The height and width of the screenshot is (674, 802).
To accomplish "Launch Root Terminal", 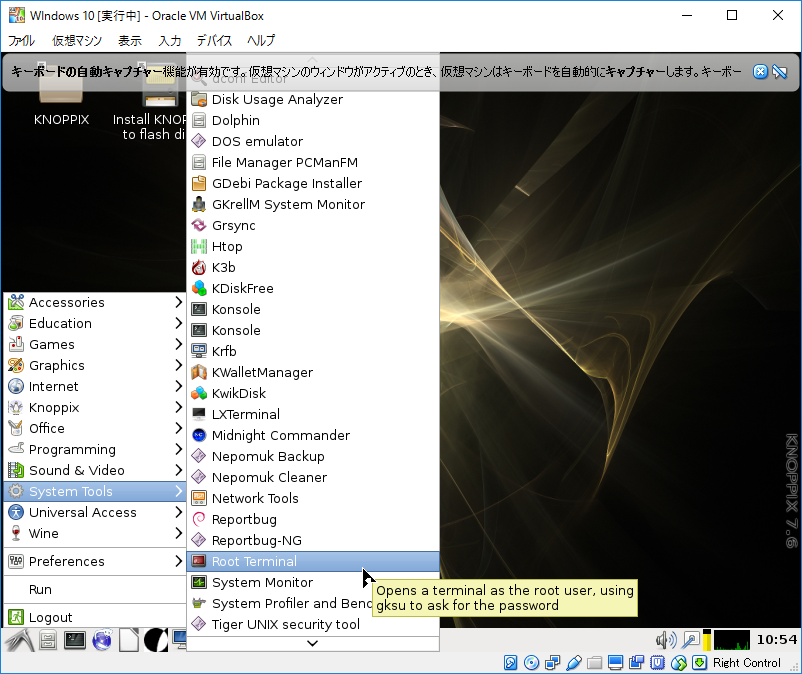I will point(313,561).
